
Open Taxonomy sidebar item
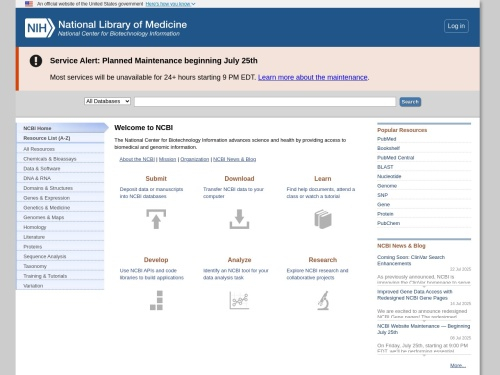[60, 266]
